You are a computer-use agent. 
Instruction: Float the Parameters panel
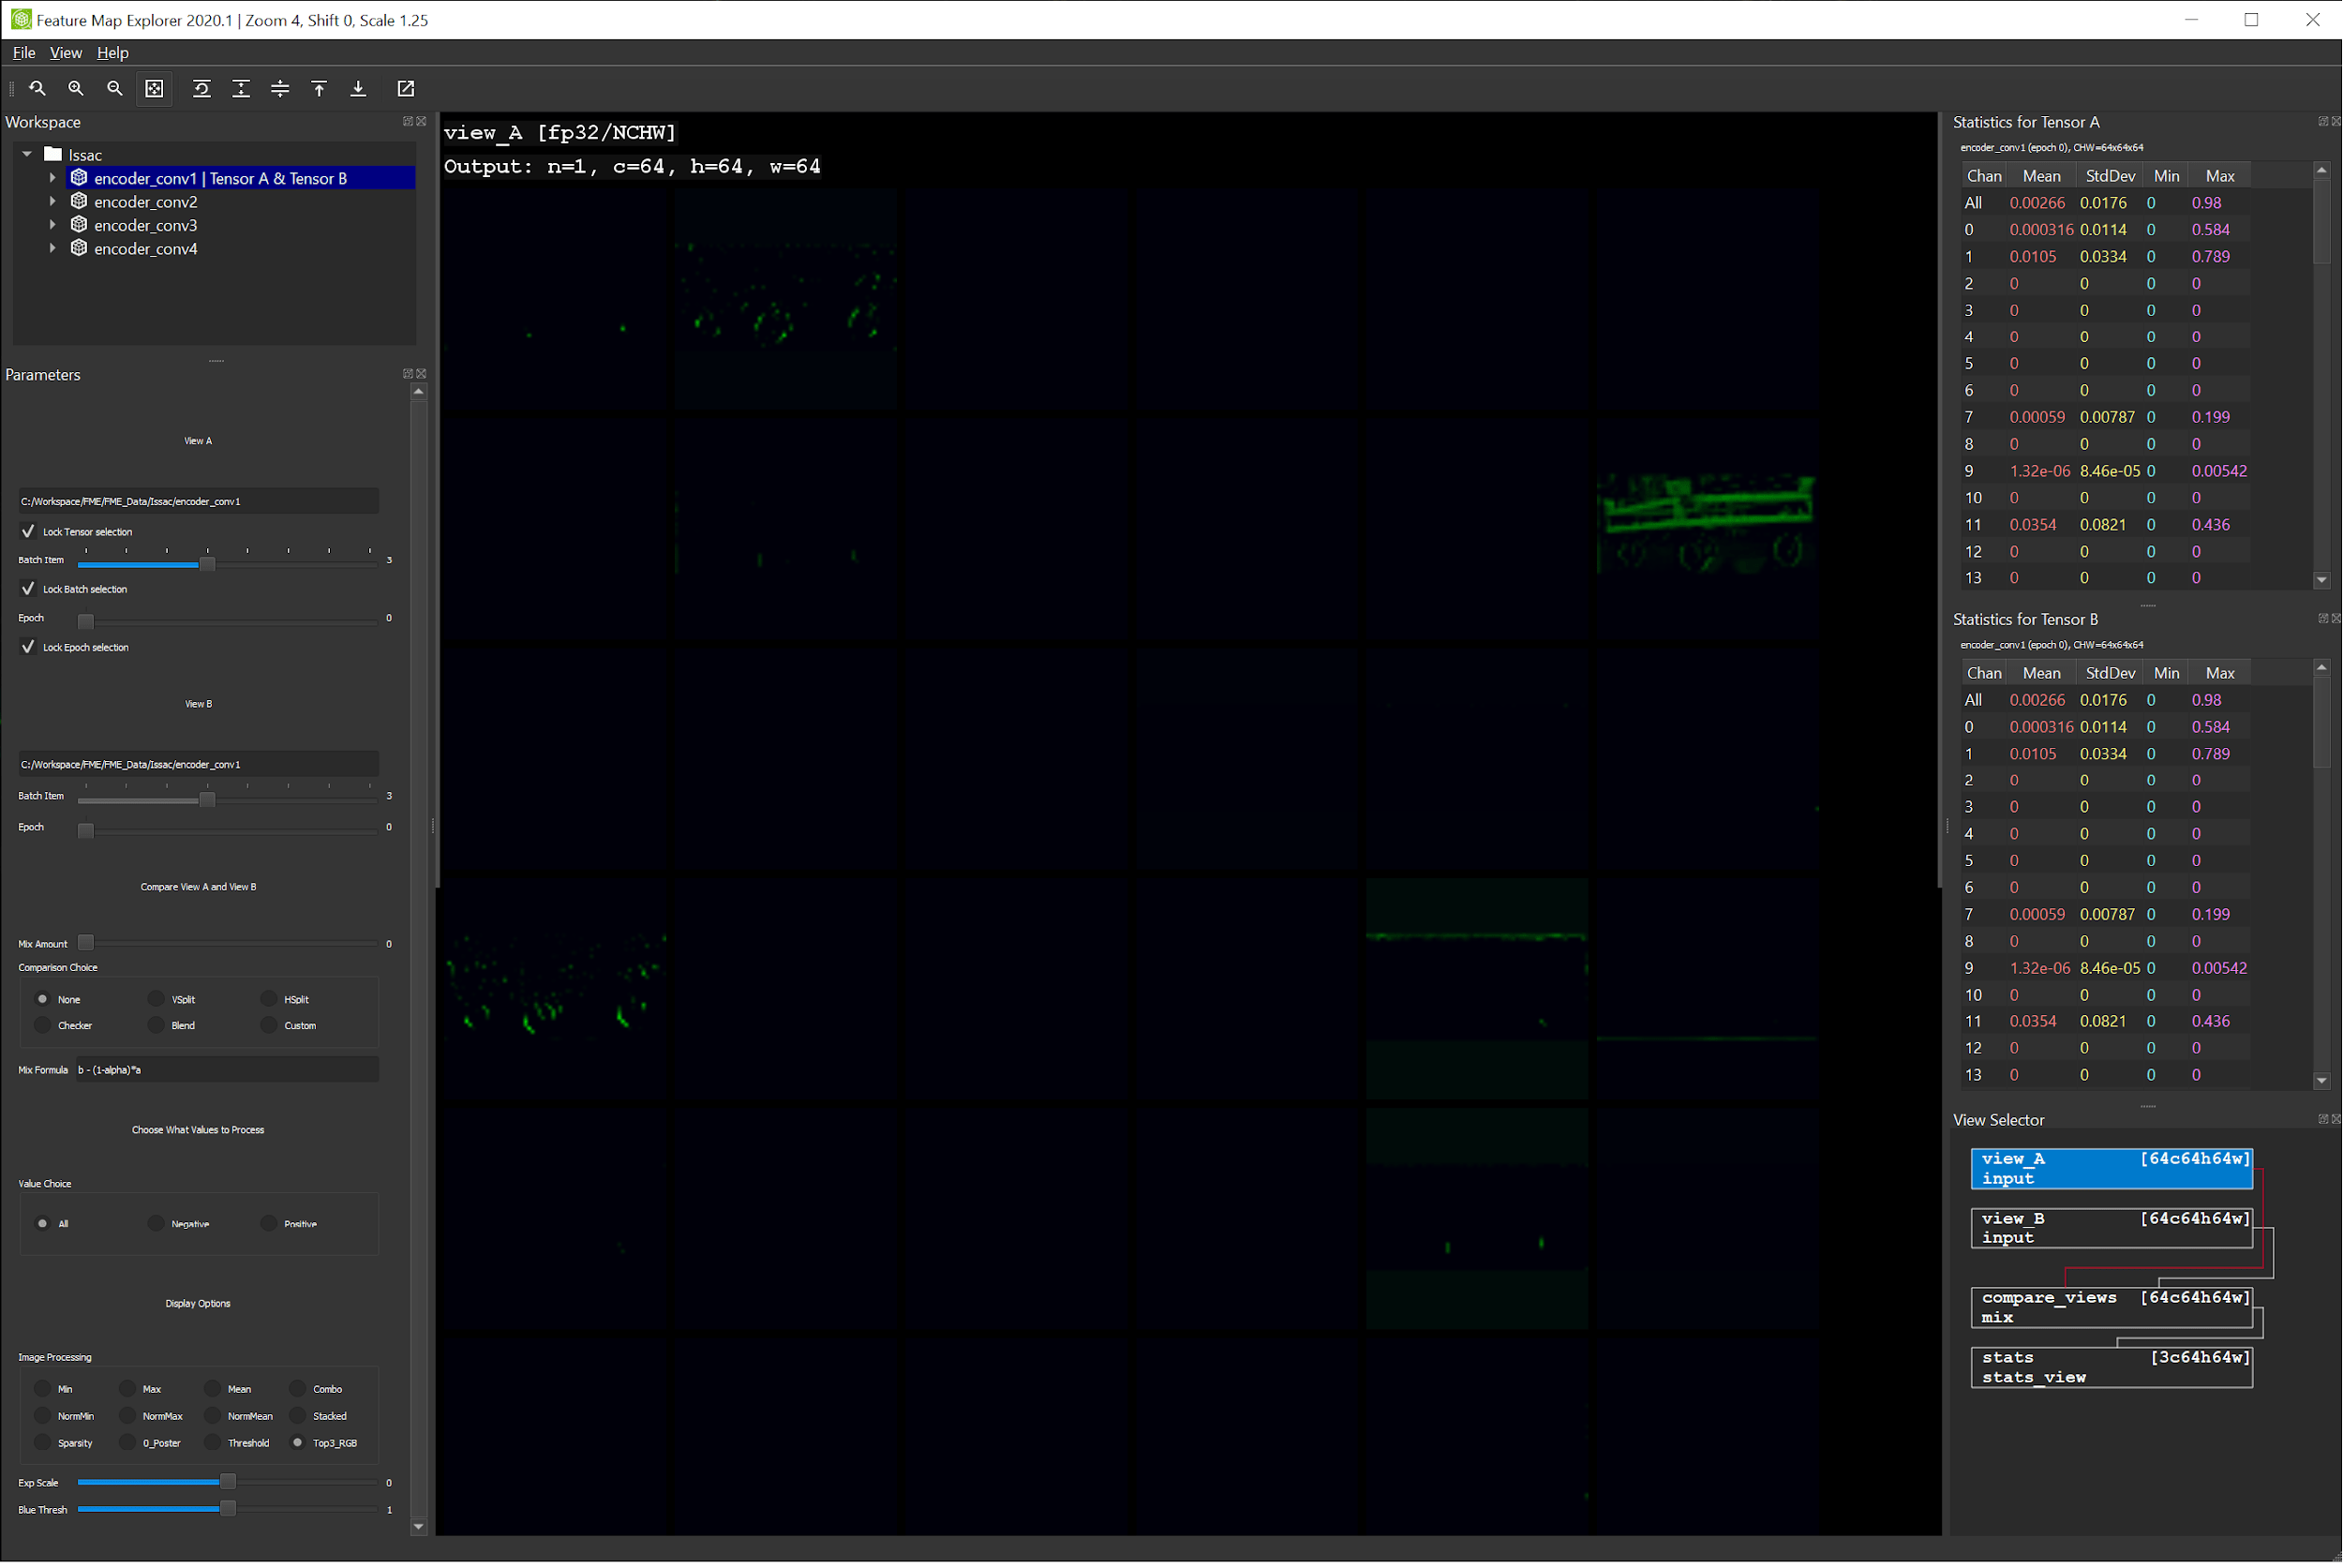(x=408, y=374)
